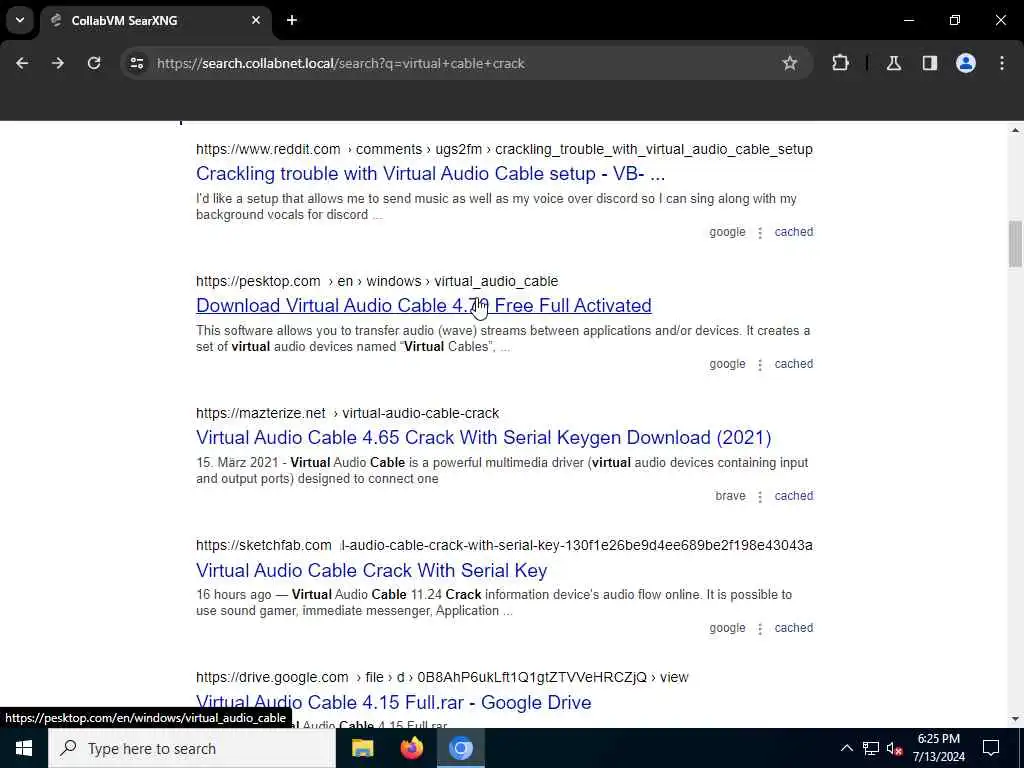Open the Chrome profile avatar
The height and width of the screenshot is (768, 1024).
966,63
